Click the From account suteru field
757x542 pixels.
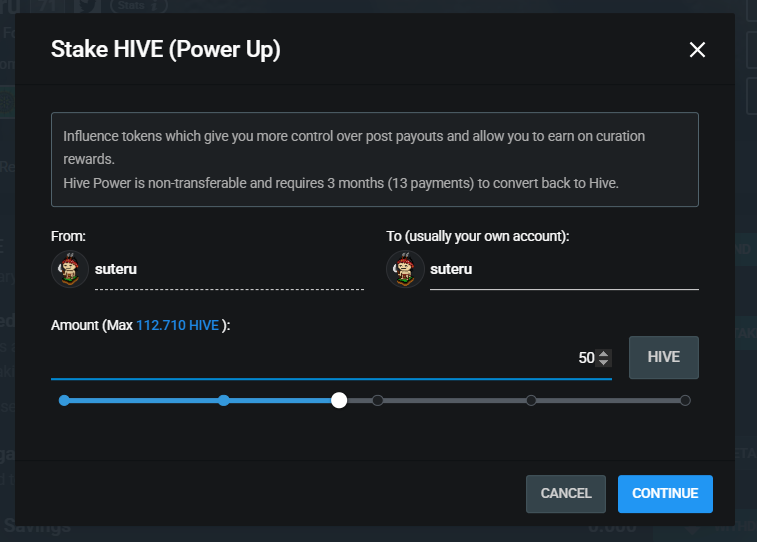(229, 269)
